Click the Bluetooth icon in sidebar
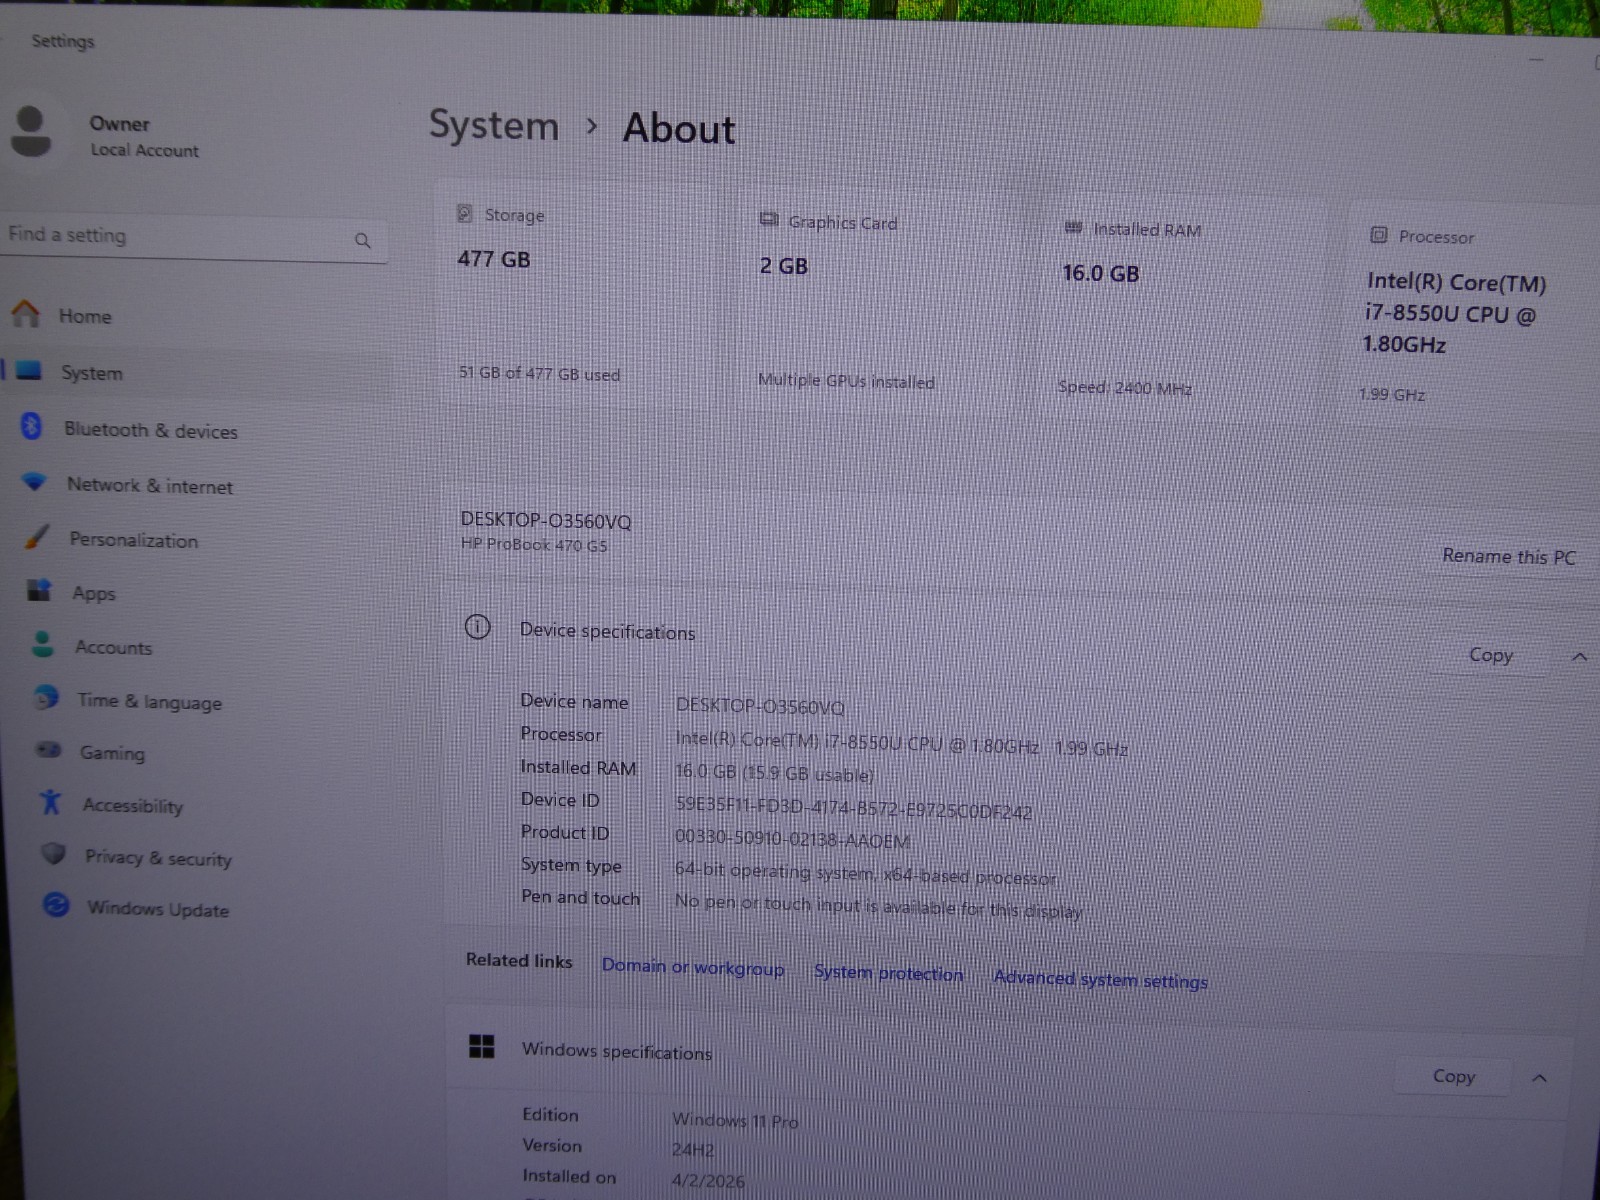 (31, 427)
